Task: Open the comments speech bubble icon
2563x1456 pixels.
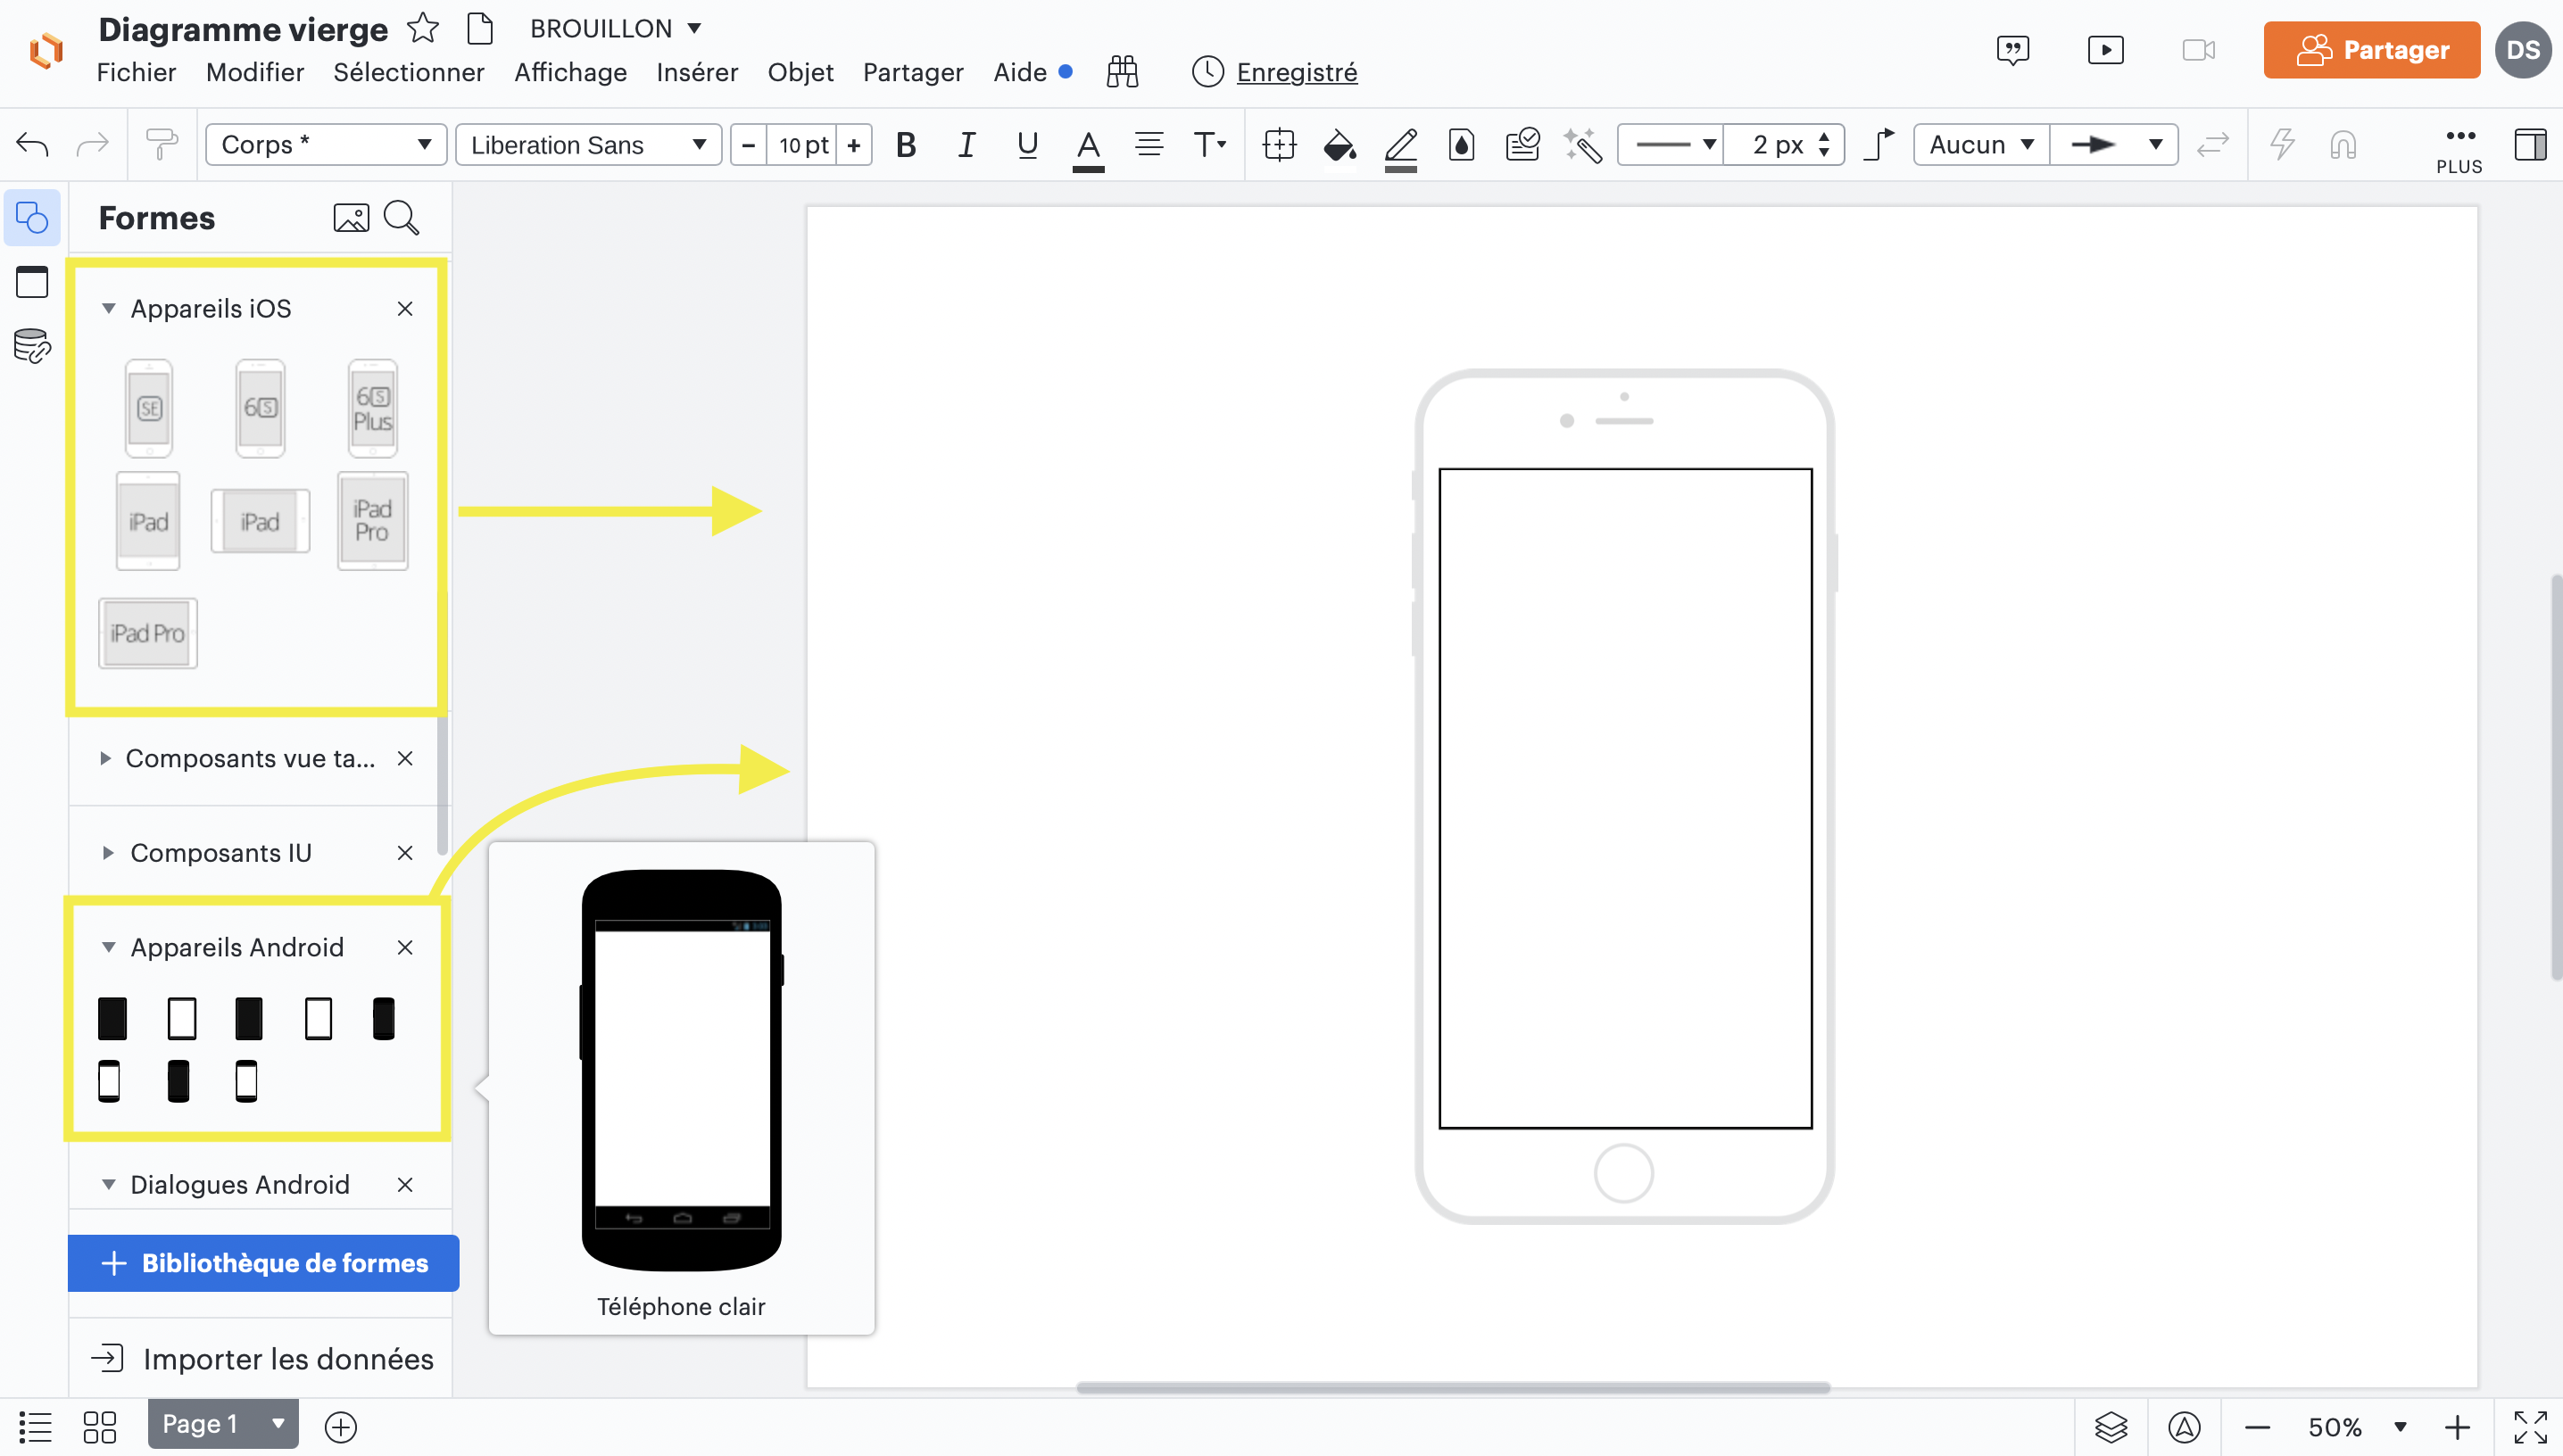Action: point(2012,50)
